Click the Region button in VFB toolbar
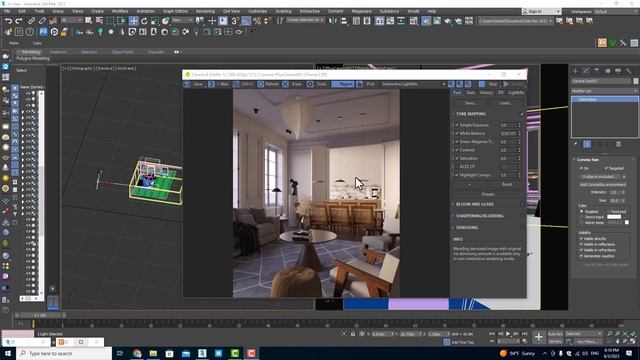This screenshot has height=360, width=640. (x=342, y=84)
